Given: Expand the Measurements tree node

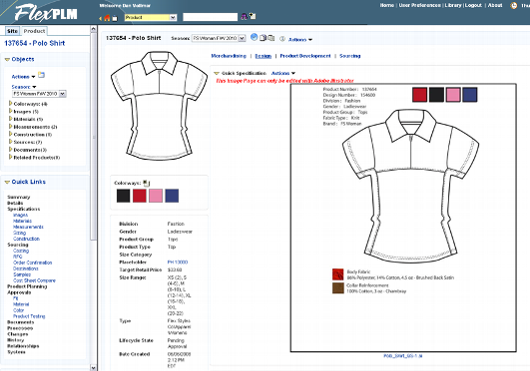Looking at the screenshot, I should (x=10, y=127).
